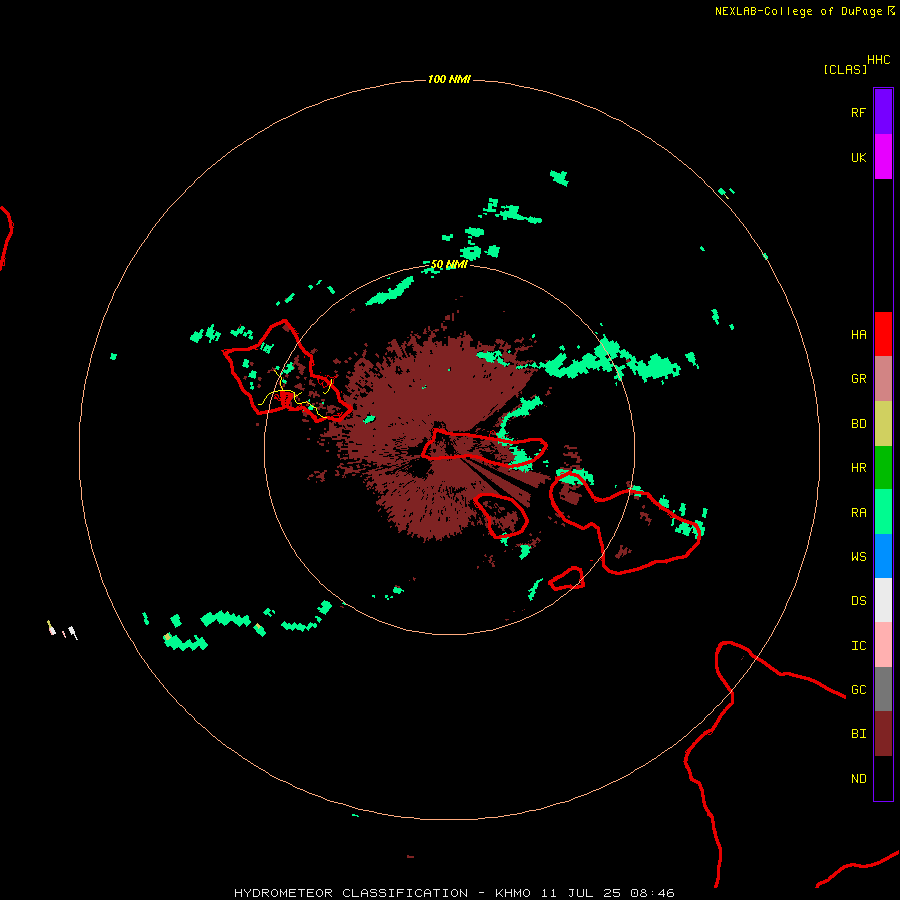Click the BI brown legend color
900x900 pixels.
pyautogui.click(x=883, y=734)
